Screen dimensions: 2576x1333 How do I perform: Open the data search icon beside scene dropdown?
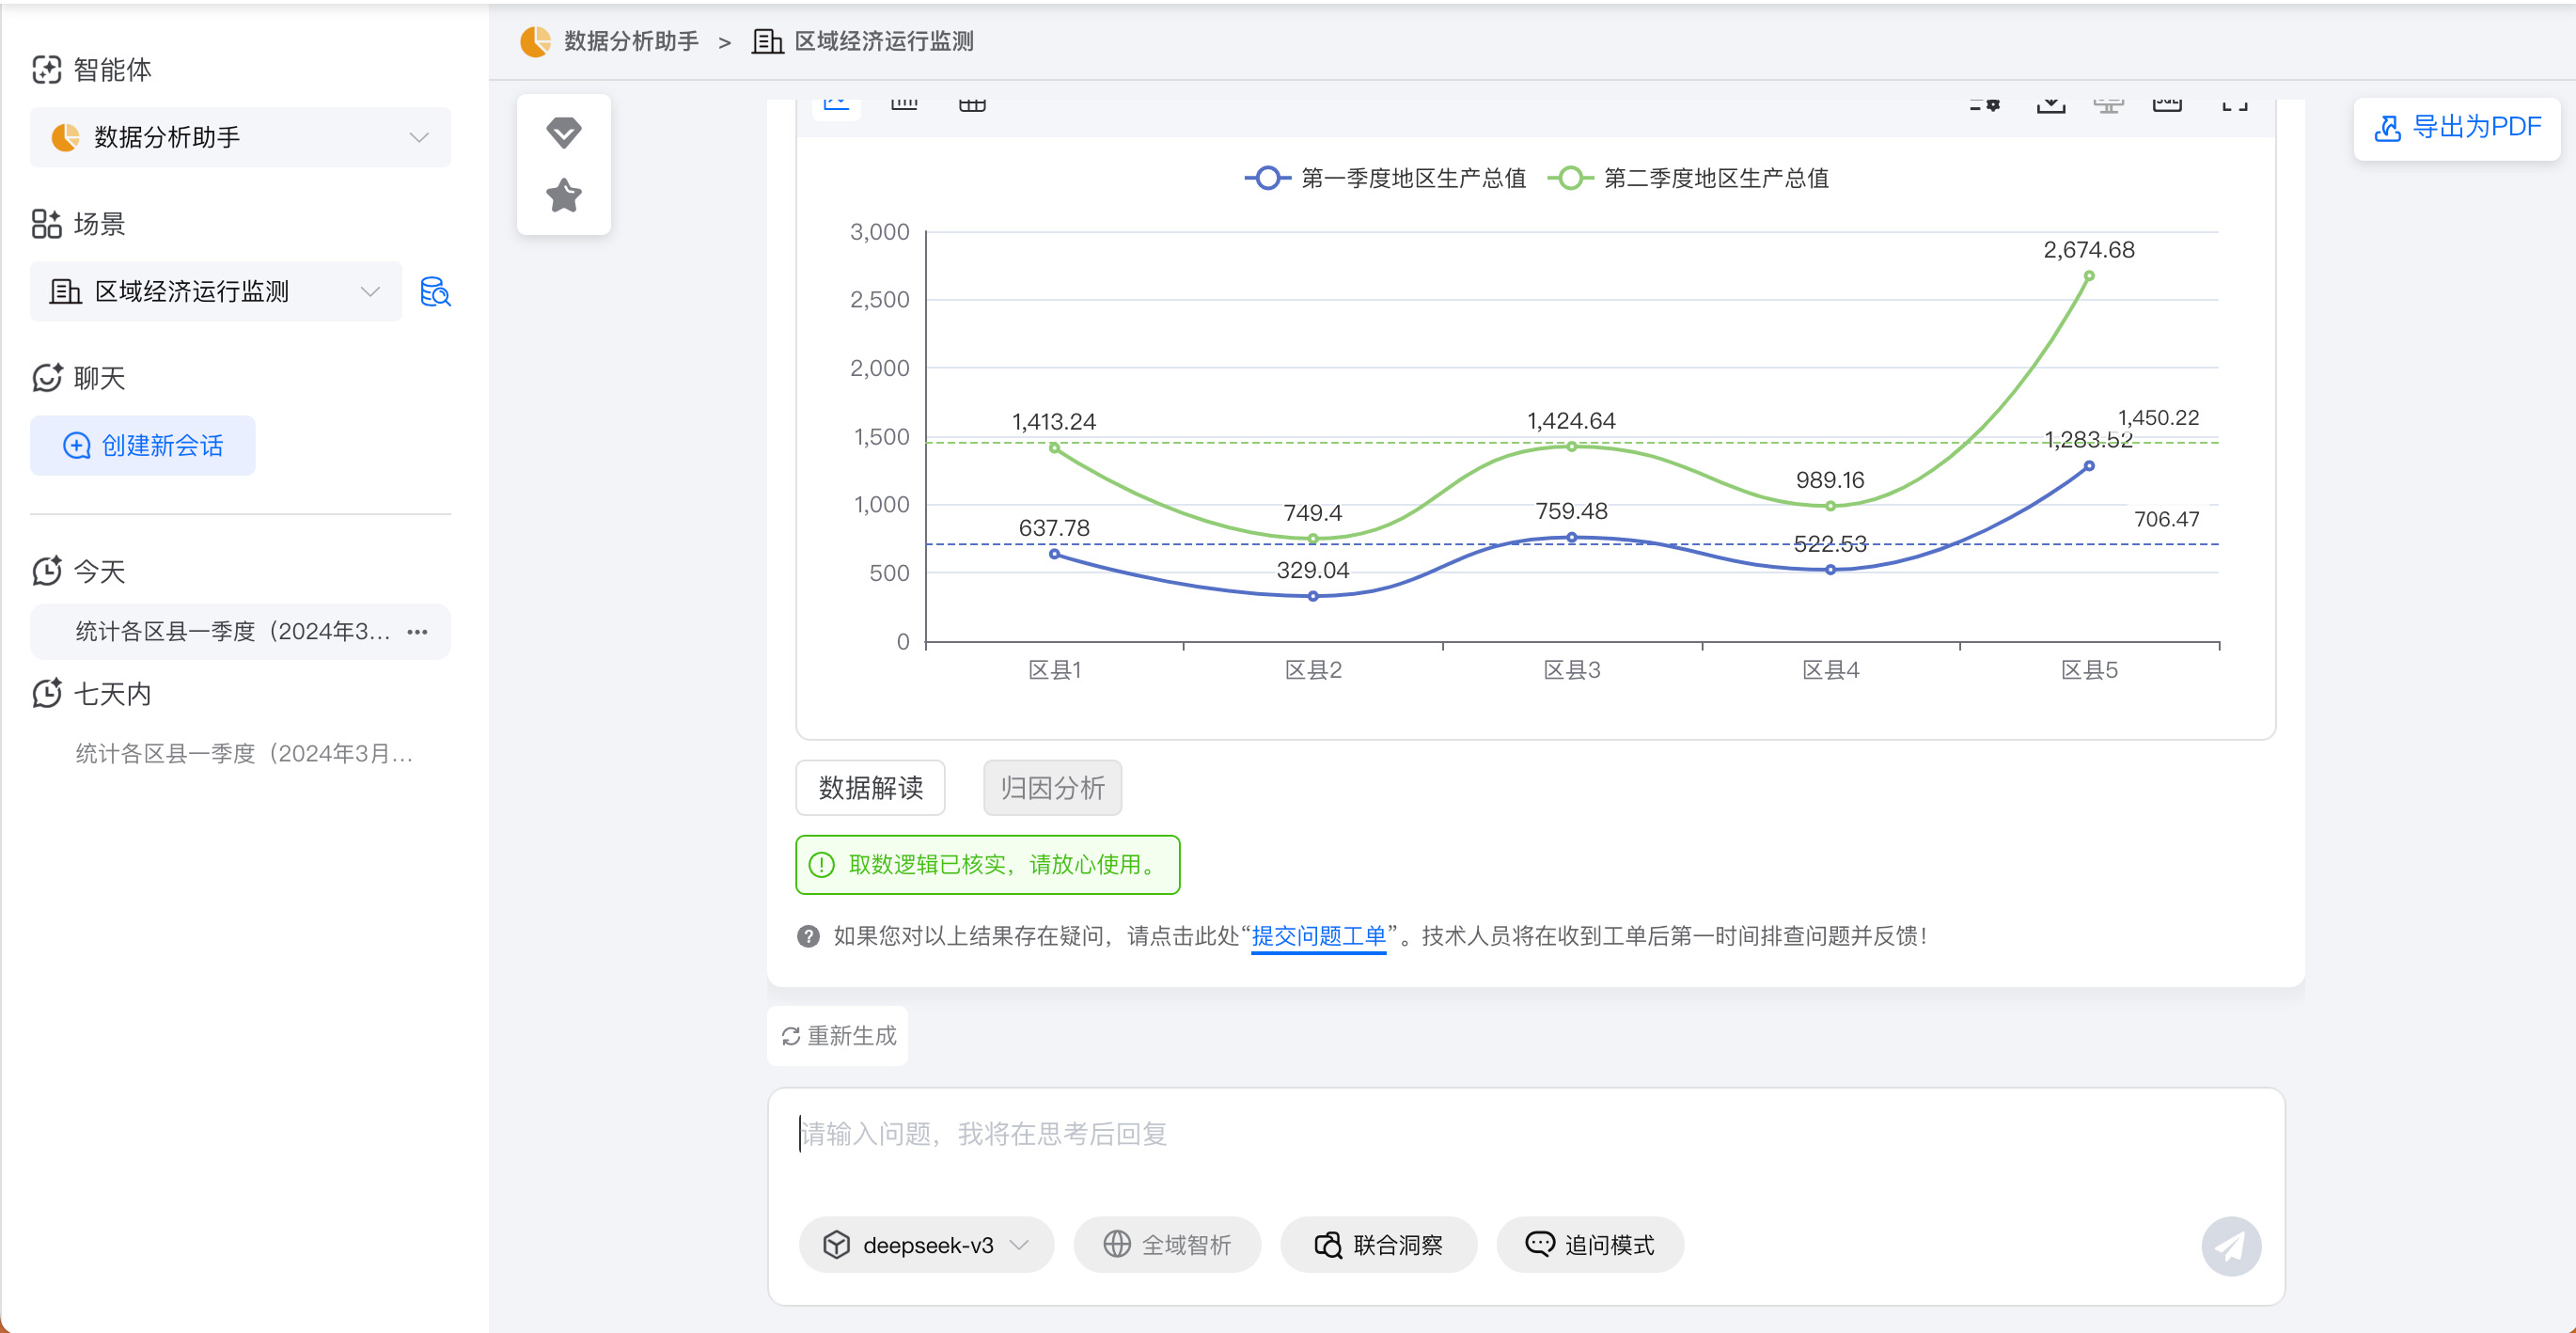[x=435, y=292]
